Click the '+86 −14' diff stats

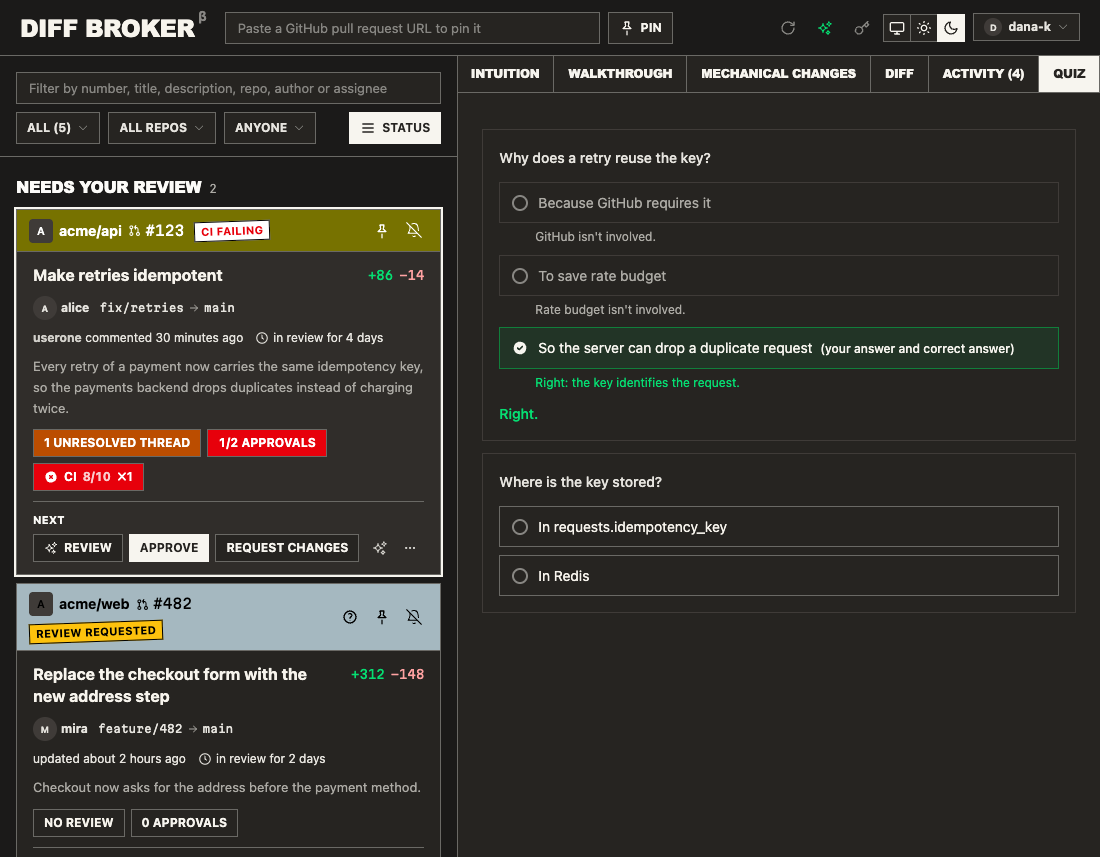click(x=396, y=276)
